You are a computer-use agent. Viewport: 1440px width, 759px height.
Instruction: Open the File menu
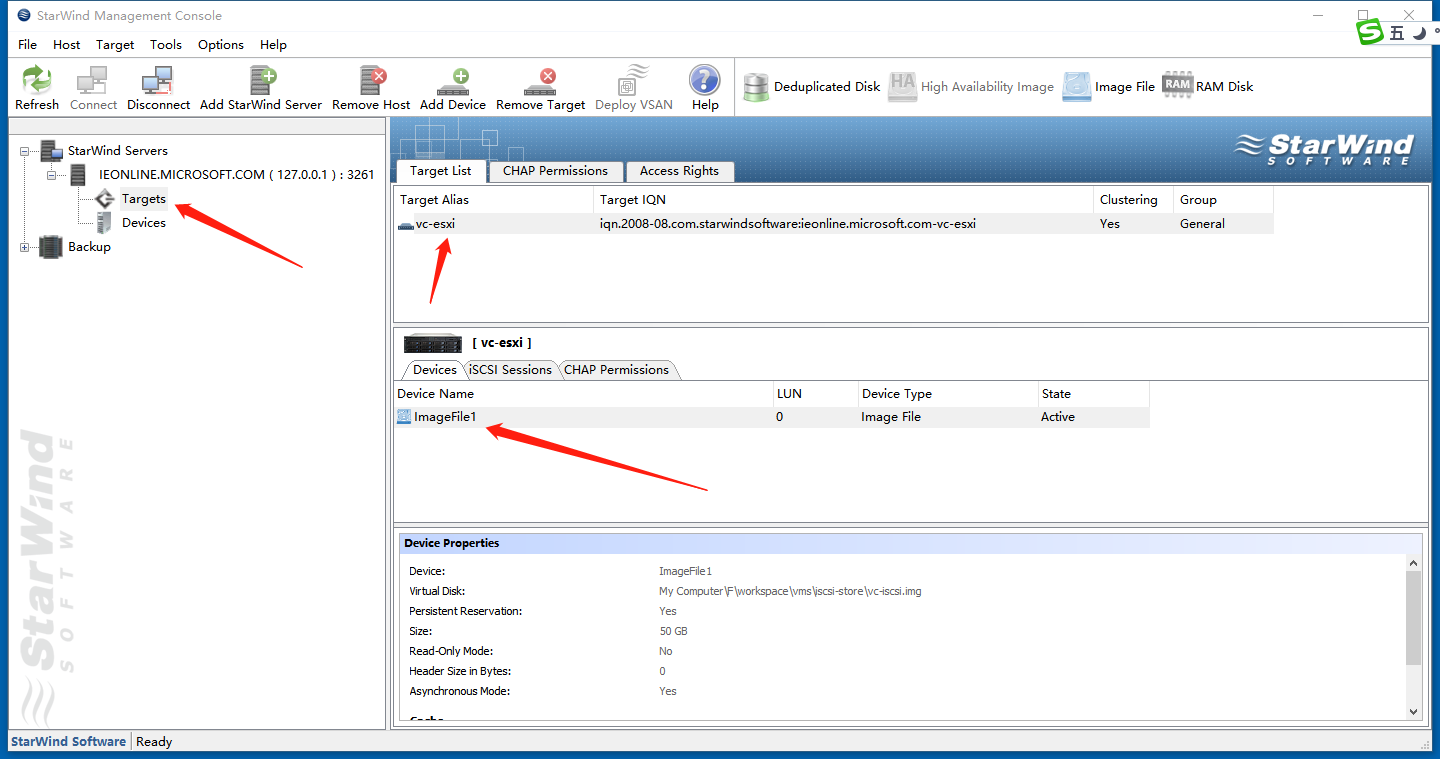27,44
